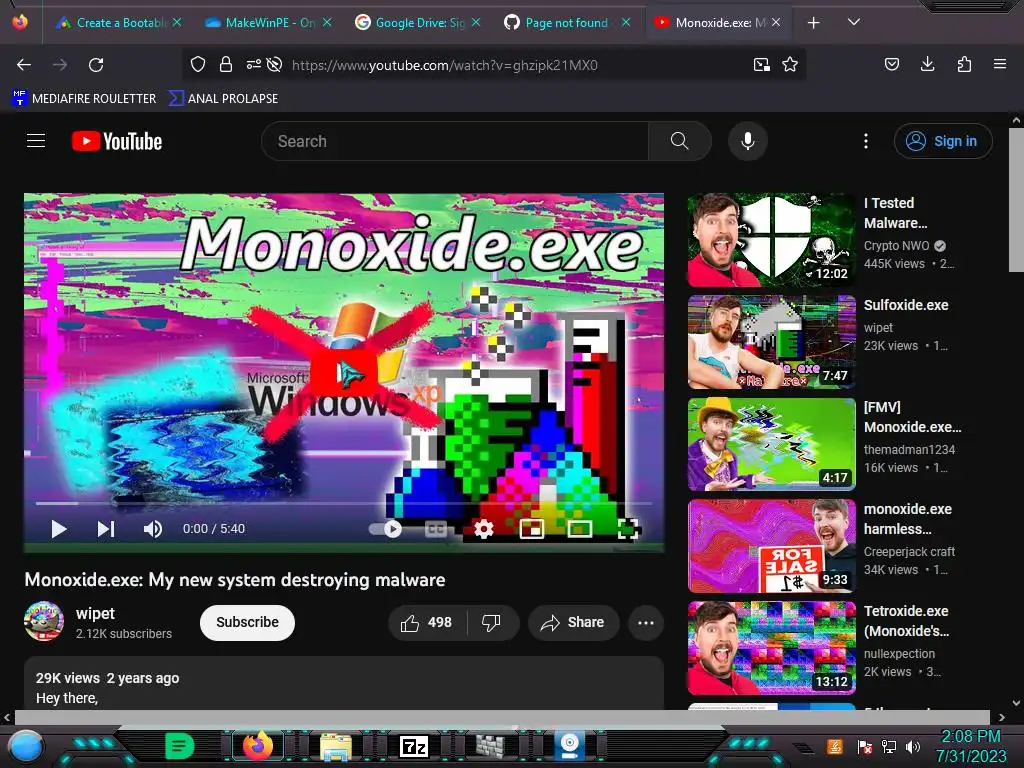Open the Firefox downloads panel

pos(927,64)
